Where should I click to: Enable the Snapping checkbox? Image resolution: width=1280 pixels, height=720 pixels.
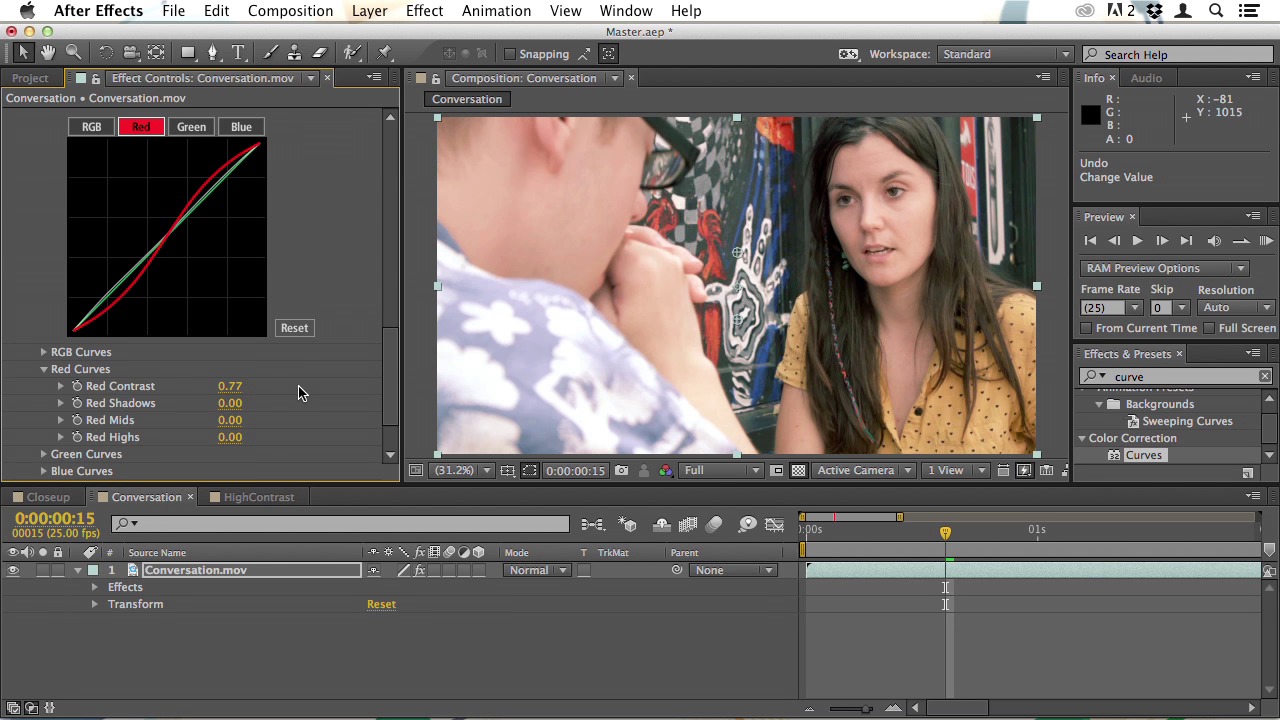tap(510, 54)
